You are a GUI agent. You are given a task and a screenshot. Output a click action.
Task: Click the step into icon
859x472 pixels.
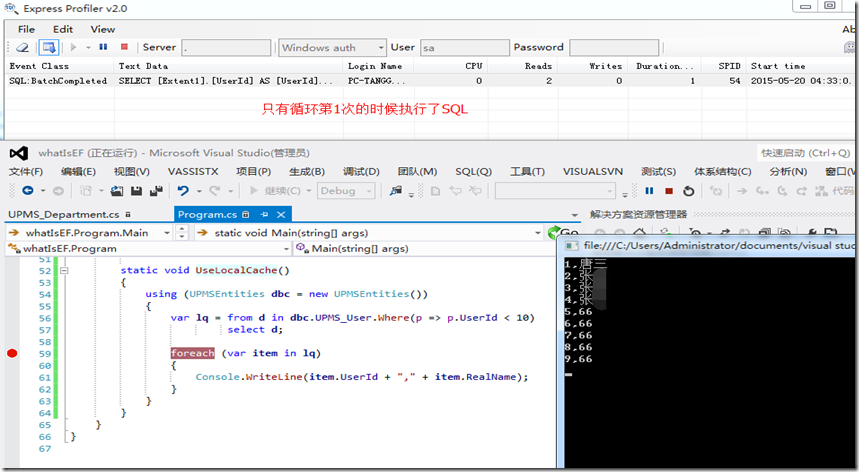[761, 191]
